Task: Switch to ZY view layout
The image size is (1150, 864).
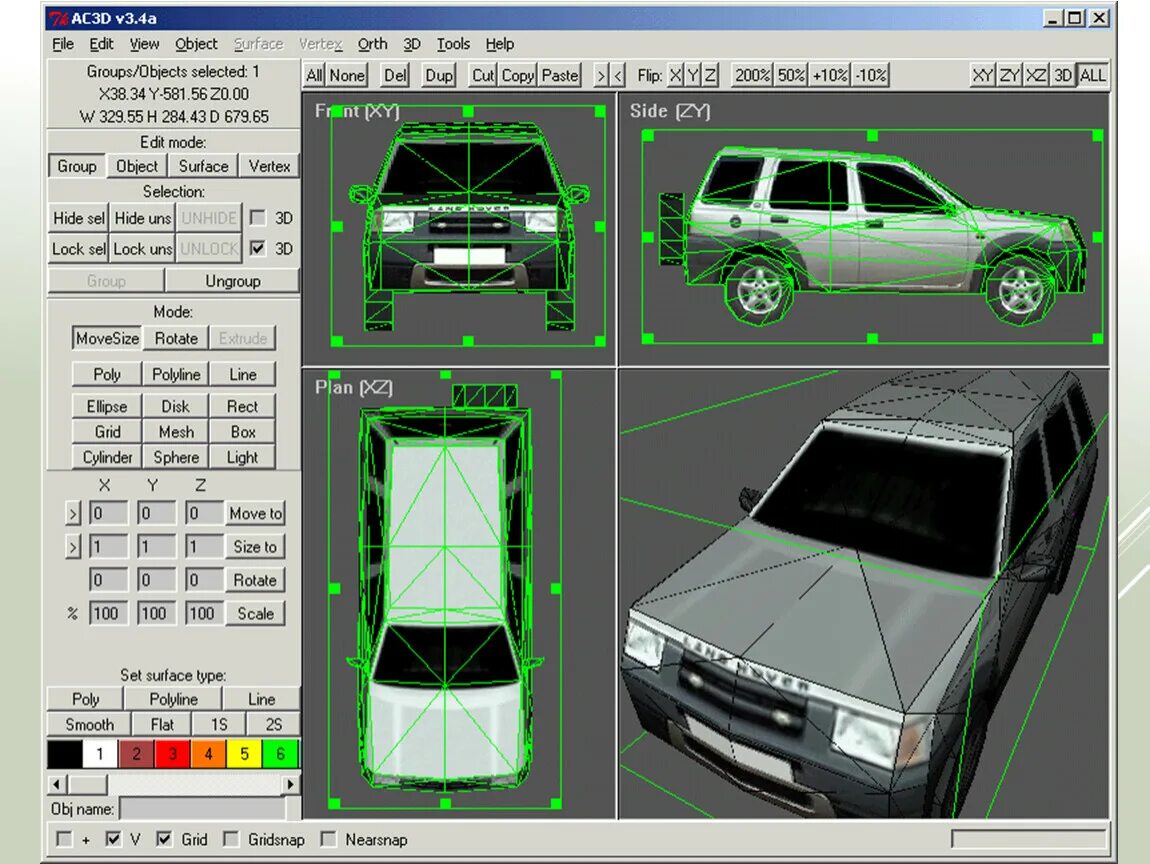Action: [x=1010, y=75]
